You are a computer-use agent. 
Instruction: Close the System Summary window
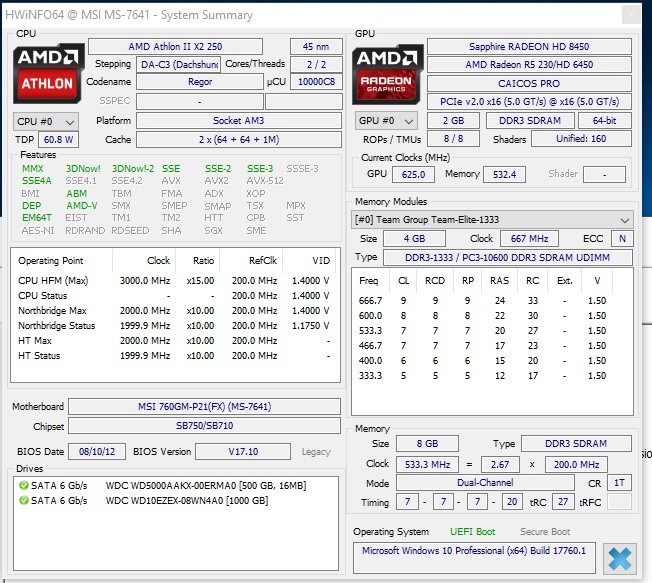pos(631,15)
